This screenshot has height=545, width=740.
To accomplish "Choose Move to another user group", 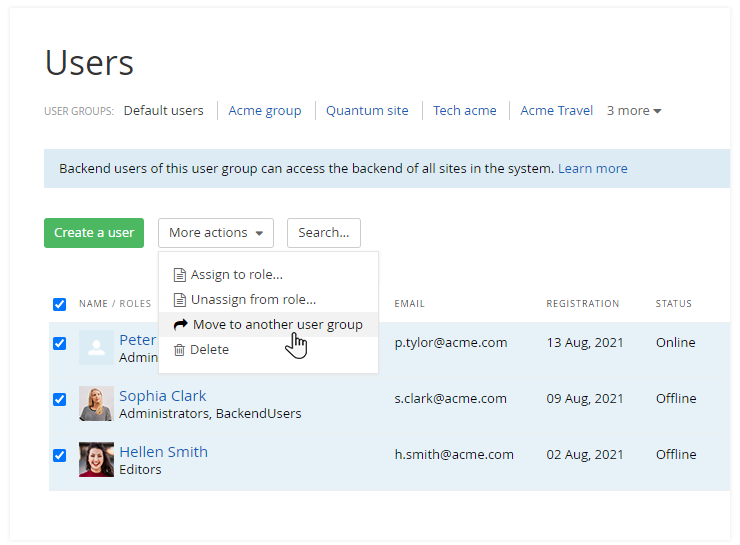I will click(277, 325).
